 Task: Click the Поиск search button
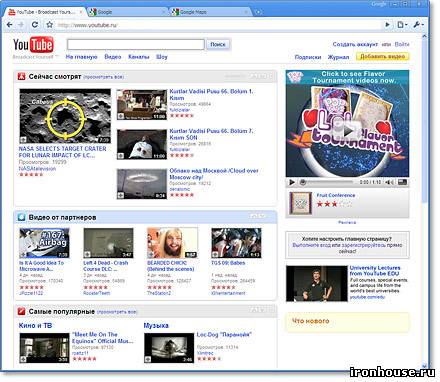tap(218, 44)
